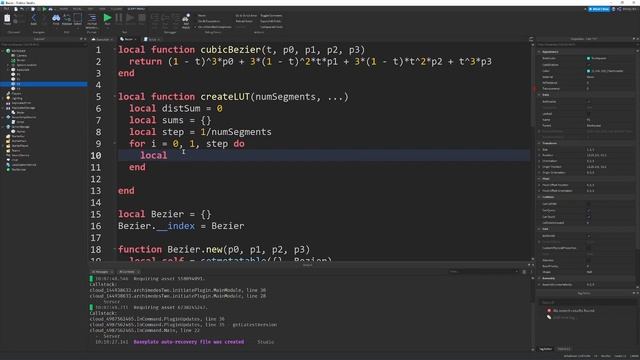Collapse the Workspace tree node
Screen dimensions: 640x360
pos(3,51)
